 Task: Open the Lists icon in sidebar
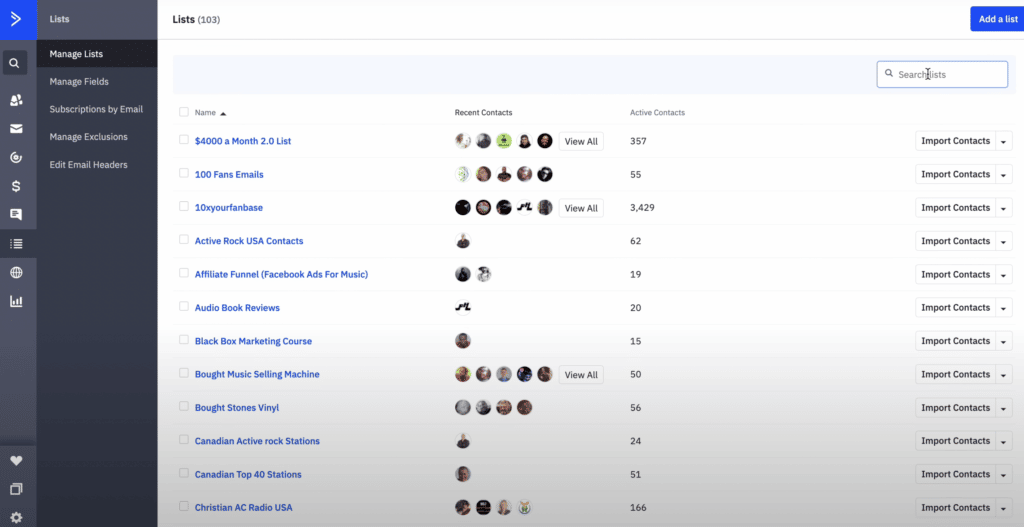point(16,243)
